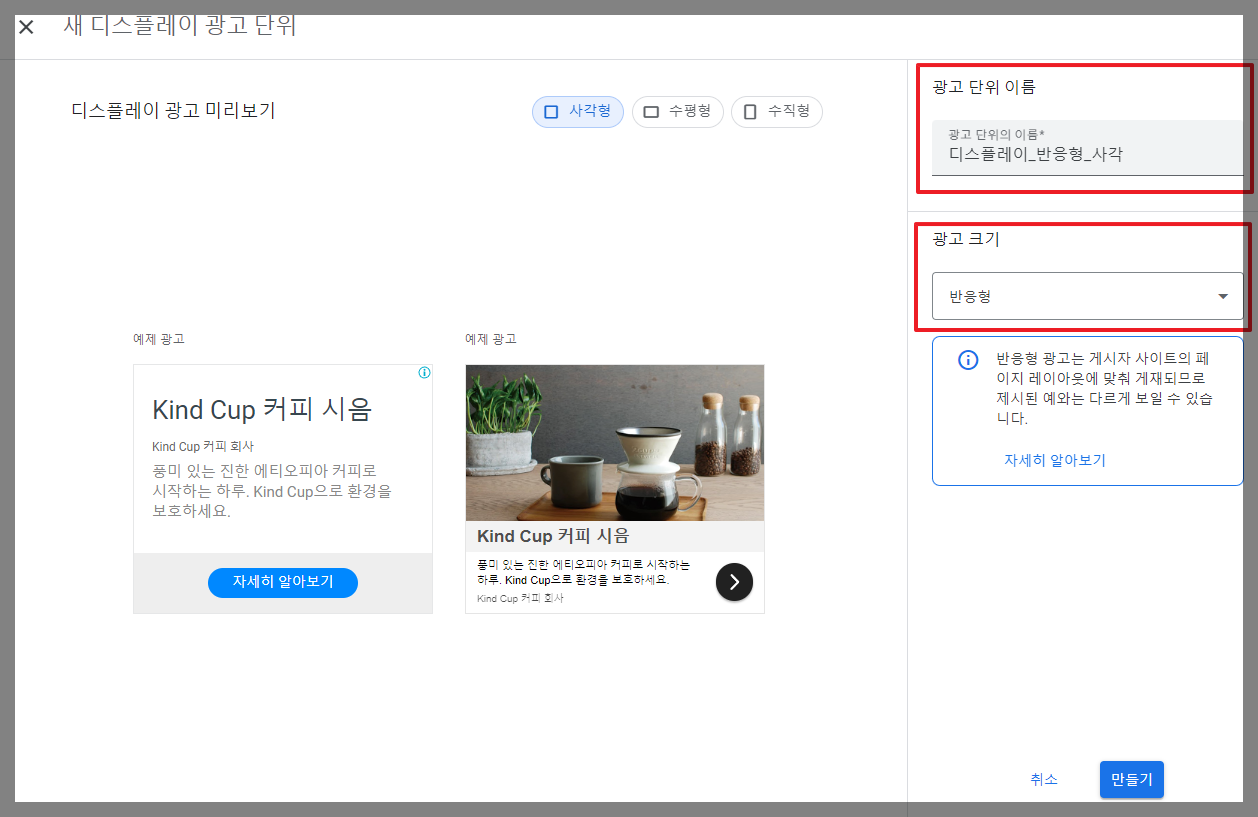
Task: Click the ⓘ icon on the Kind Cup ad preview
Action: tap(424, 372)
